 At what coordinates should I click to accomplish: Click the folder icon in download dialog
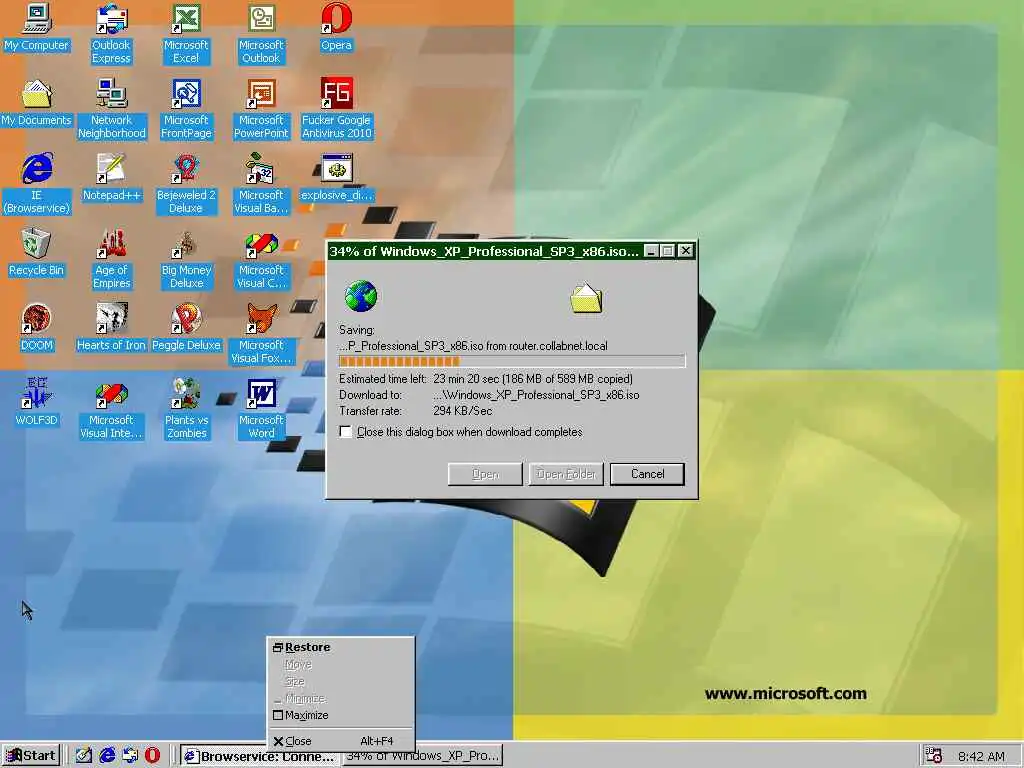click(x=586, y=298)
